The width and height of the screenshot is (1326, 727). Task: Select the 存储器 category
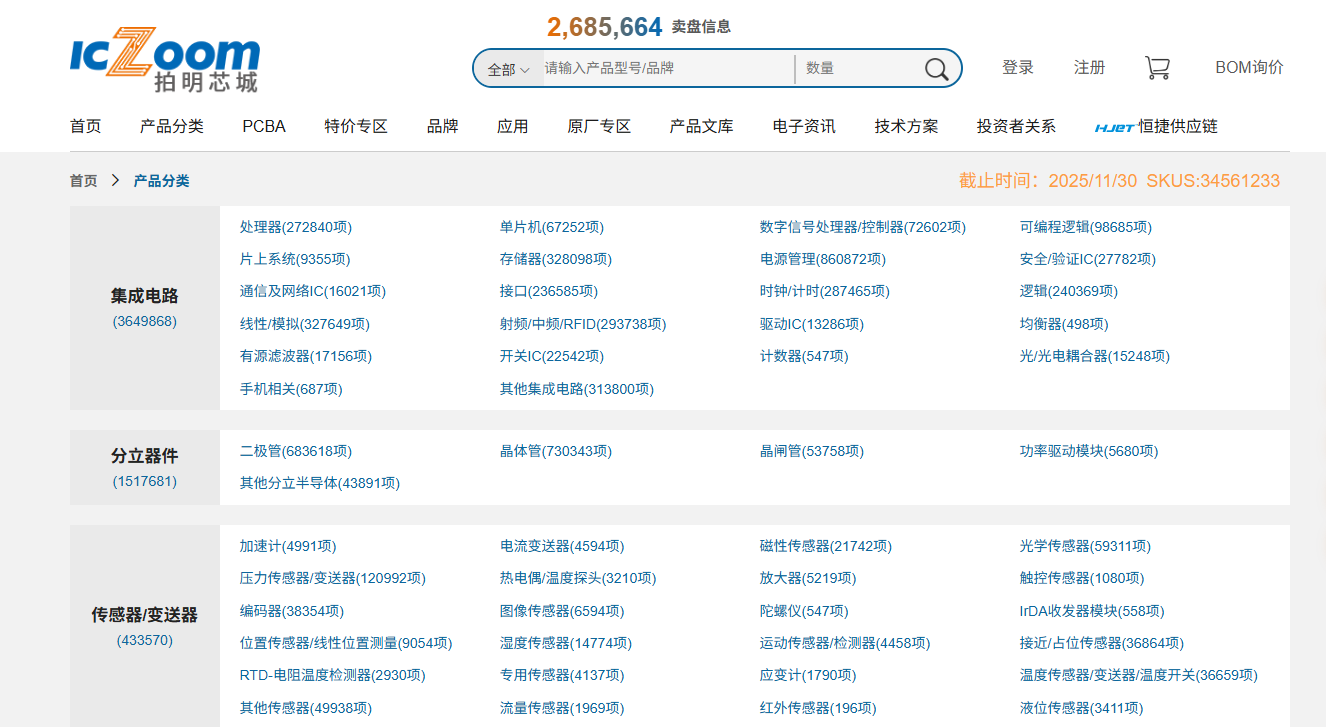pos(556,259)
